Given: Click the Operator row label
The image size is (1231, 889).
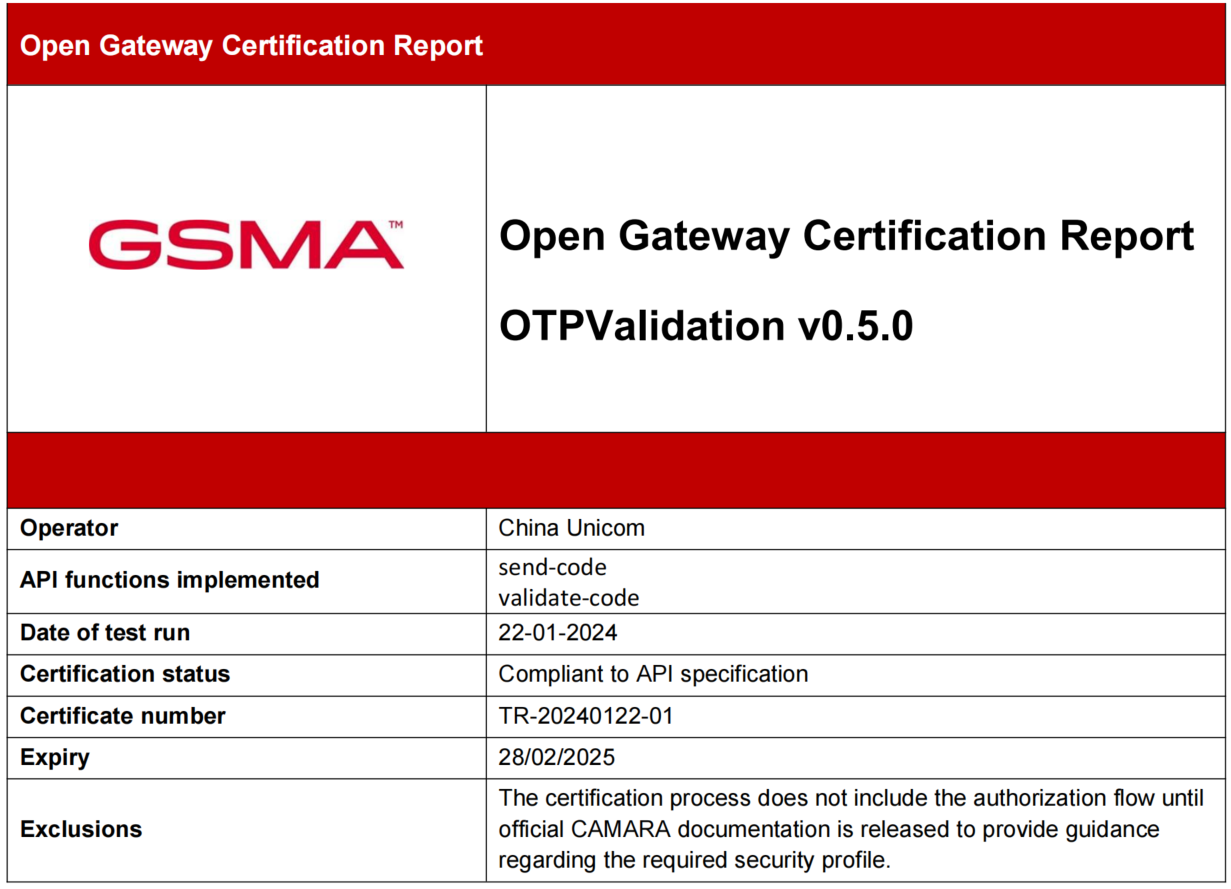Looking at the screenshot, I should tap(60, 528).
